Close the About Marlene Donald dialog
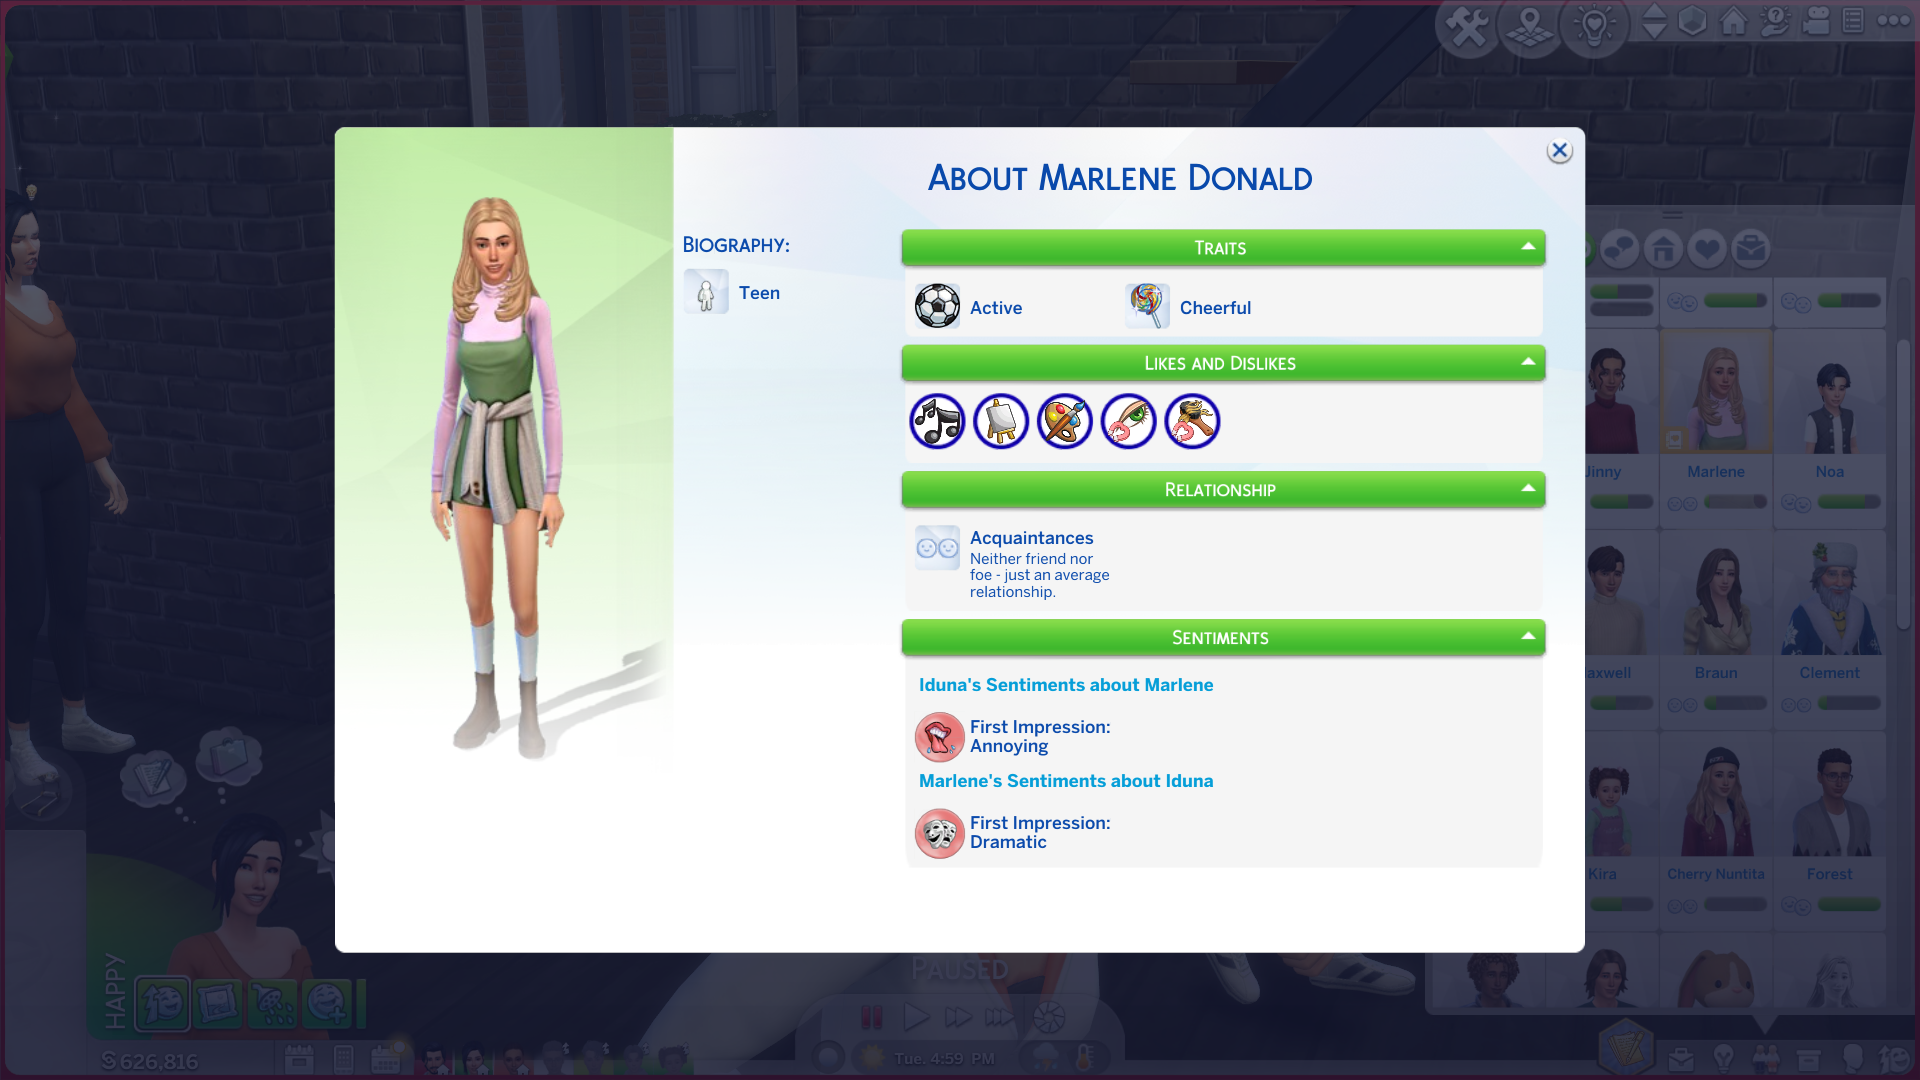 pos(1559,151)
